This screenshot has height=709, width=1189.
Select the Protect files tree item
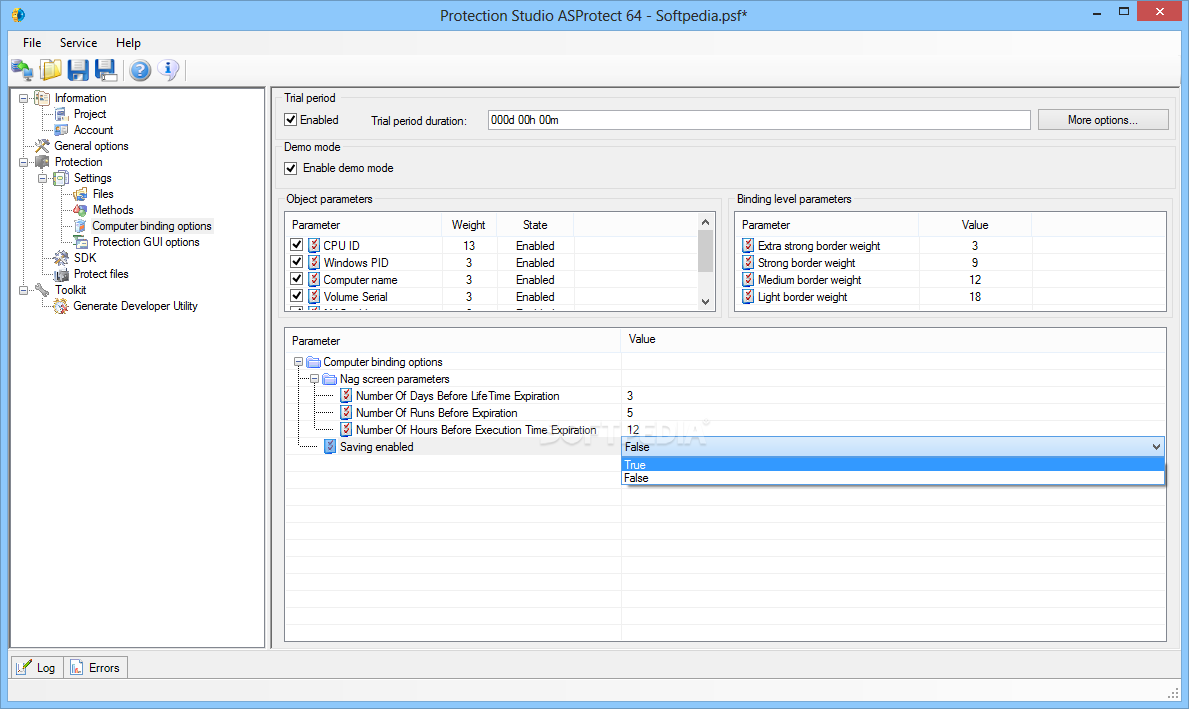[101, 274]
